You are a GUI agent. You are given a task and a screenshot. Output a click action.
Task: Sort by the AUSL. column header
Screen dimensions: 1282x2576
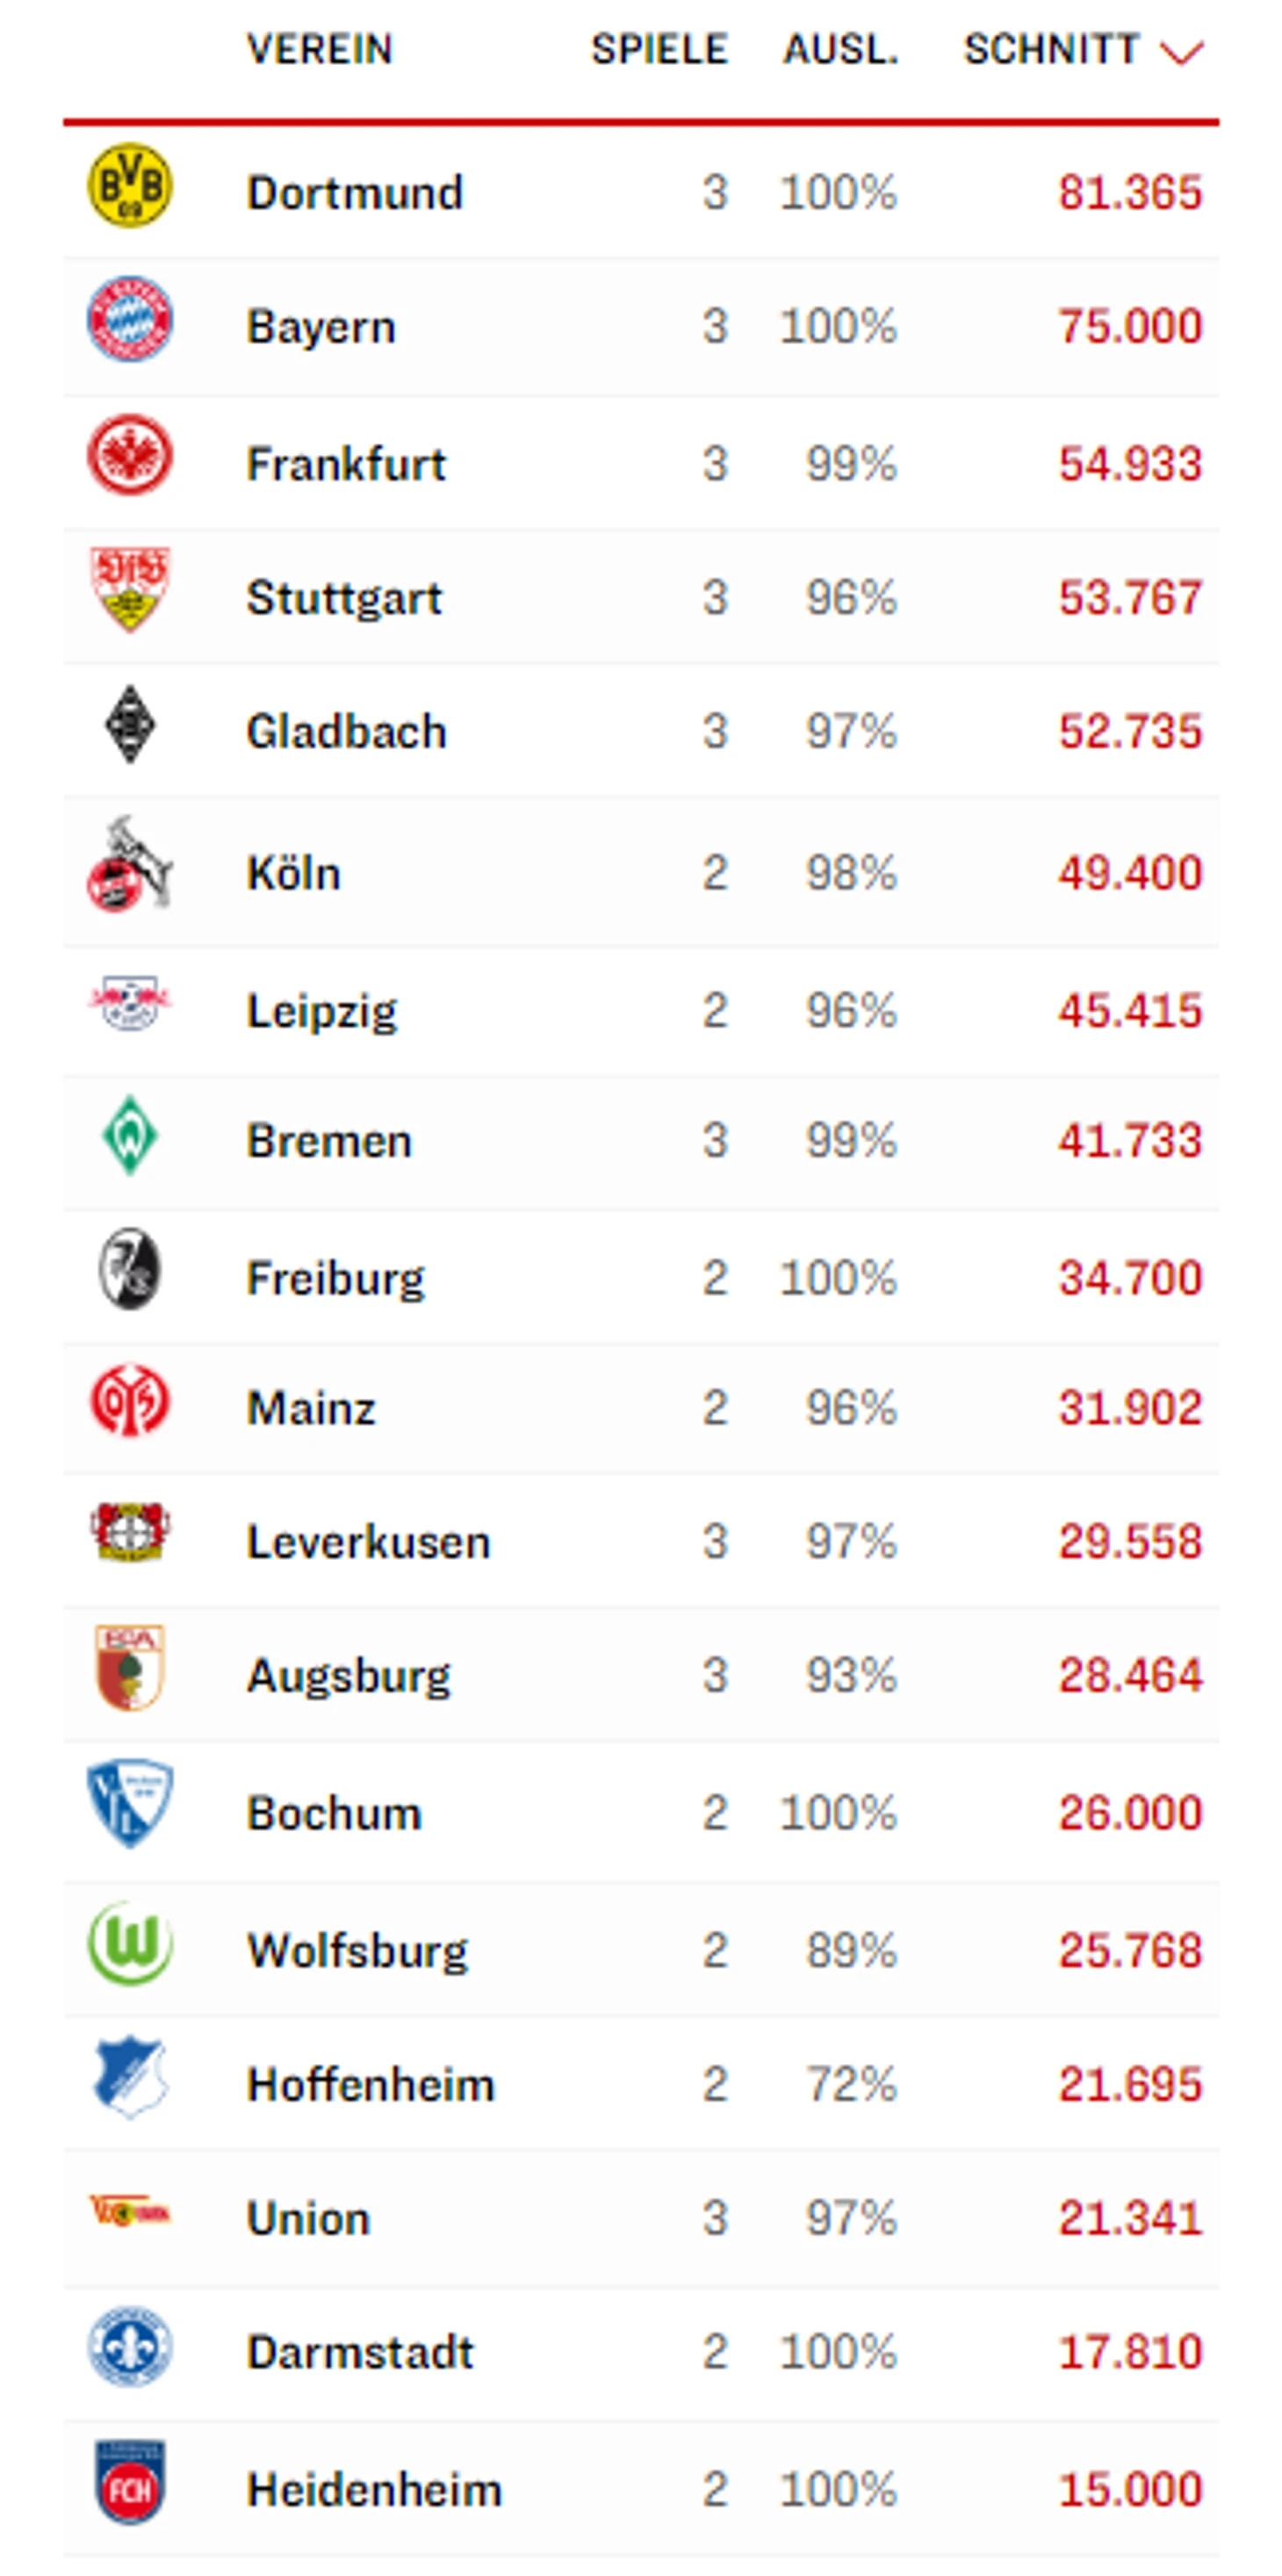[841, 49]
